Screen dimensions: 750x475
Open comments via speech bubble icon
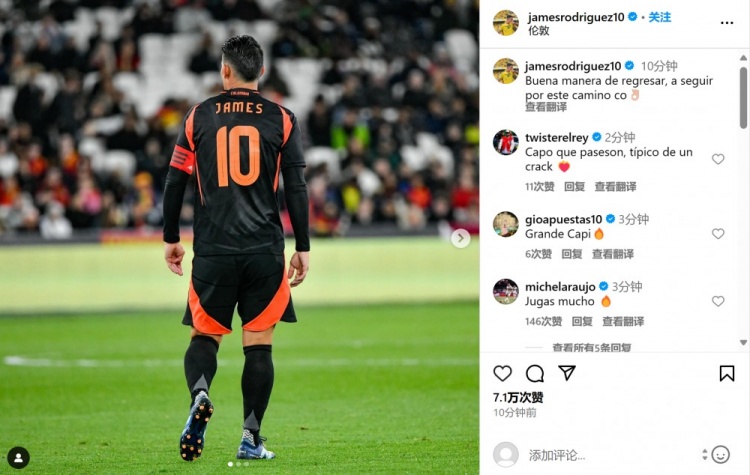(x=535, y=373)
